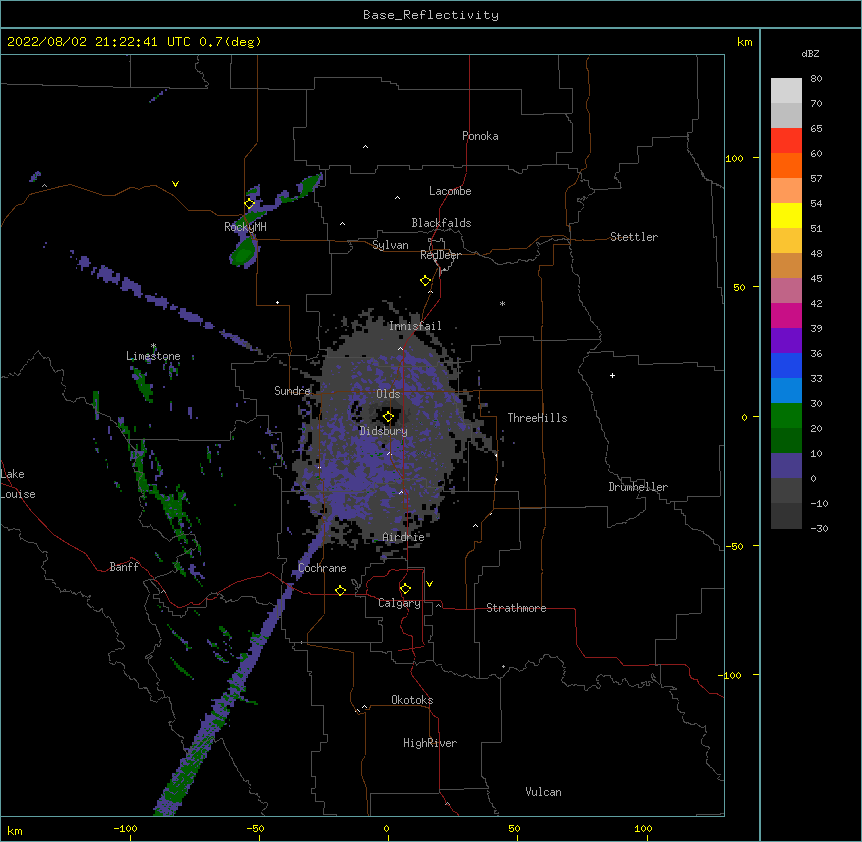Click the 2022/08/02 21:22:41 UTC timestamp
Screen dimensions: 862x842
(99, 42)
